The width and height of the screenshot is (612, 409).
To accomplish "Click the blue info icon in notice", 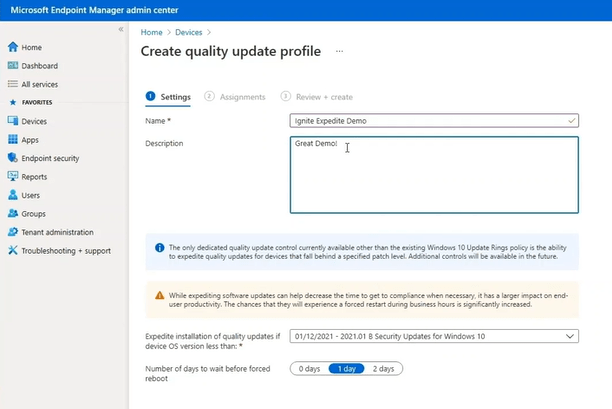I will coord(160,248).
